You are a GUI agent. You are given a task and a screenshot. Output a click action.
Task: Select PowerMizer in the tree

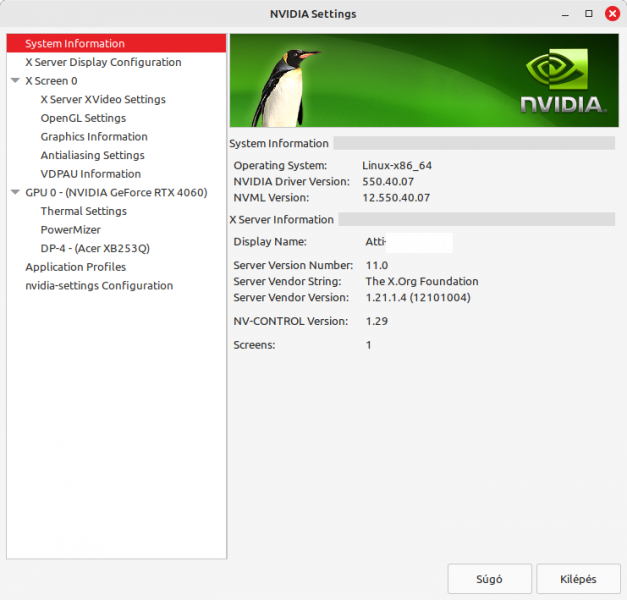(70, 230)
